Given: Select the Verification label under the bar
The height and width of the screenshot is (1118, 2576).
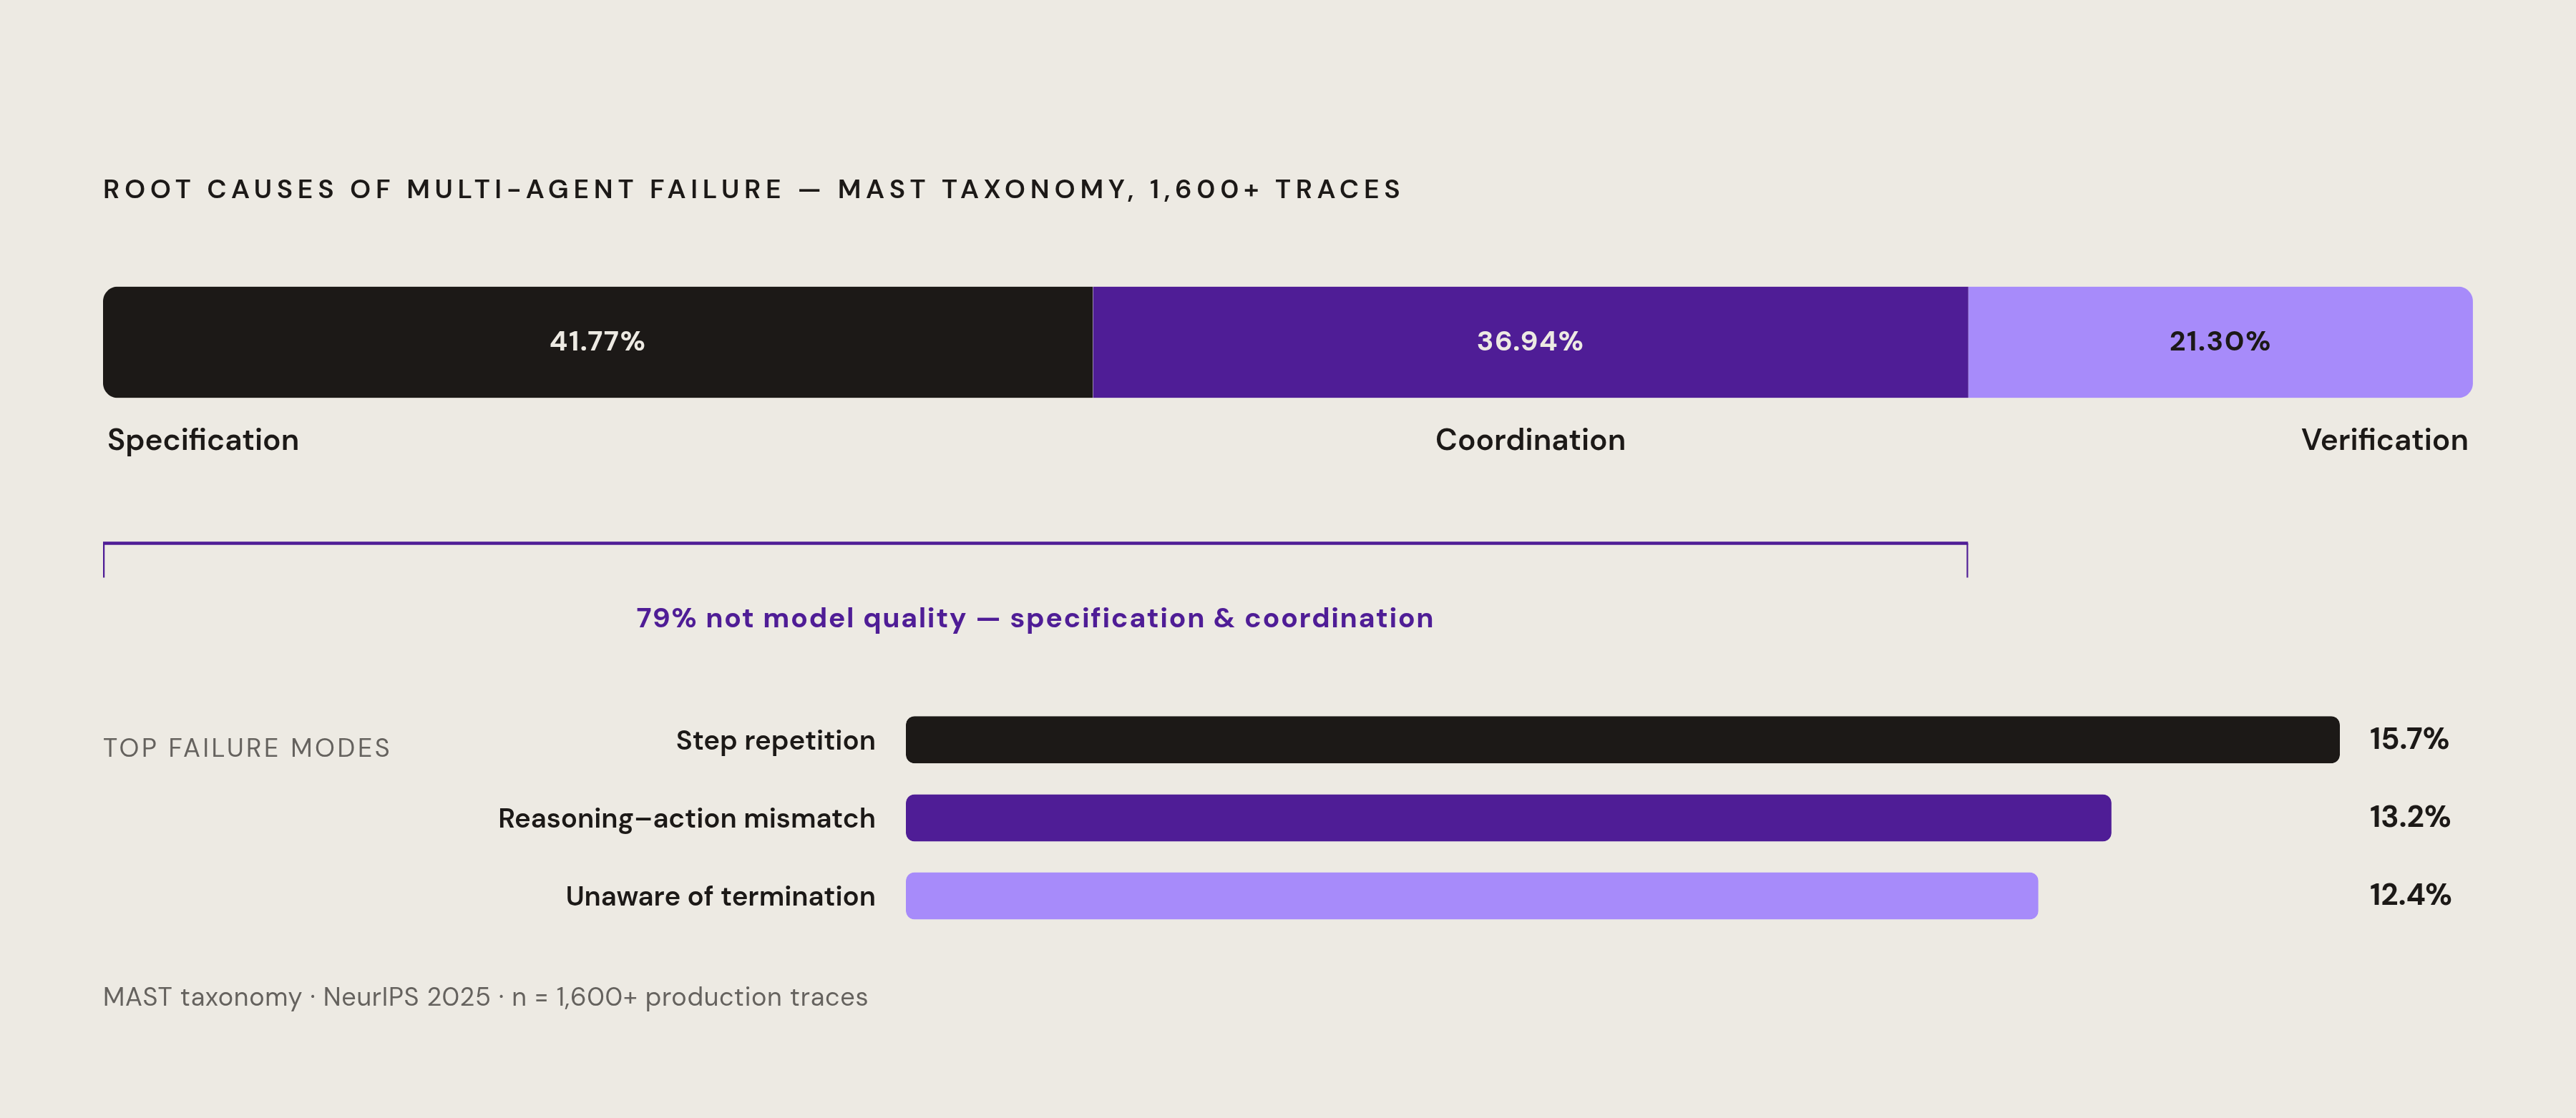Looking at the screenshot, I should (x=2384, y=440).
